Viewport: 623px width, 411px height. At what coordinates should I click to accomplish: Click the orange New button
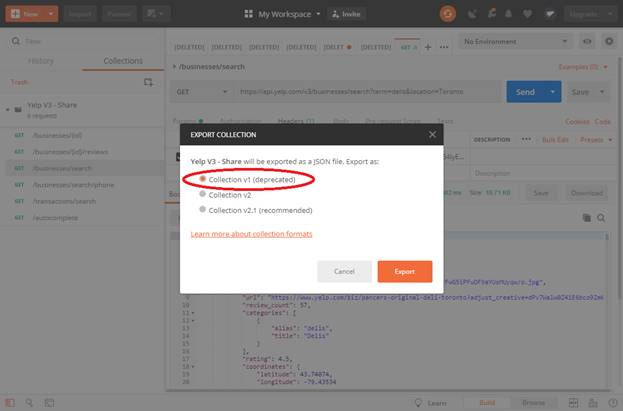pyautogui.click(x=25, y=14)
